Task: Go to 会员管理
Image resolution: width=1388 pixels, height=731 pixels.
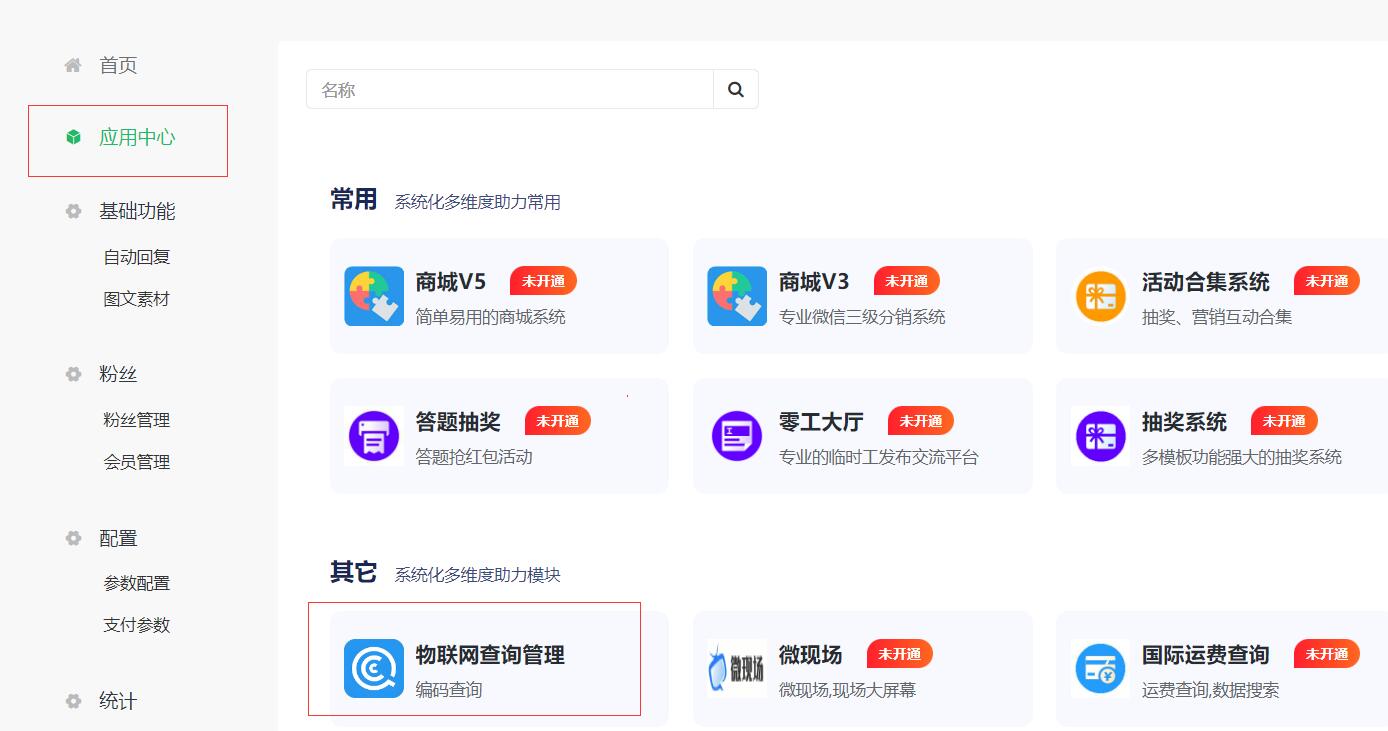Action: (x=137, y=462)
